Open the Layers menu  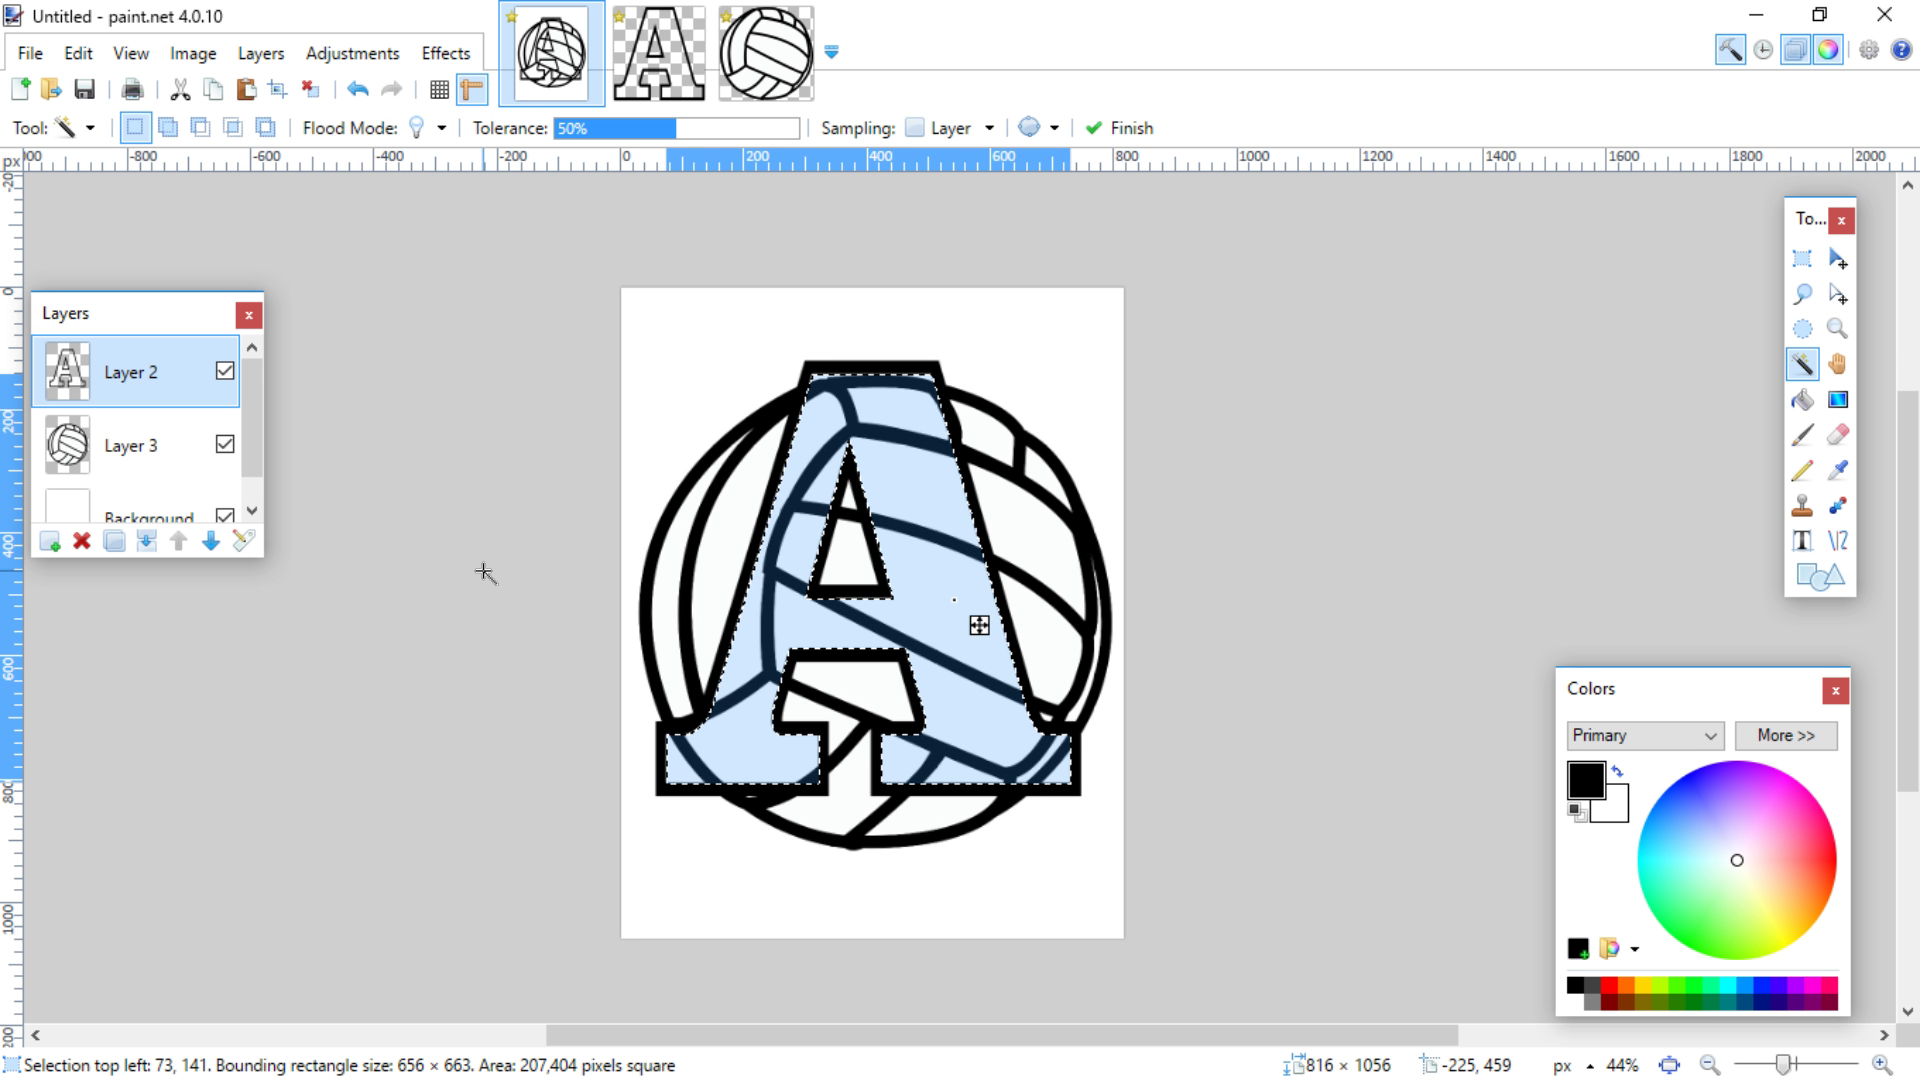[261, 53]
